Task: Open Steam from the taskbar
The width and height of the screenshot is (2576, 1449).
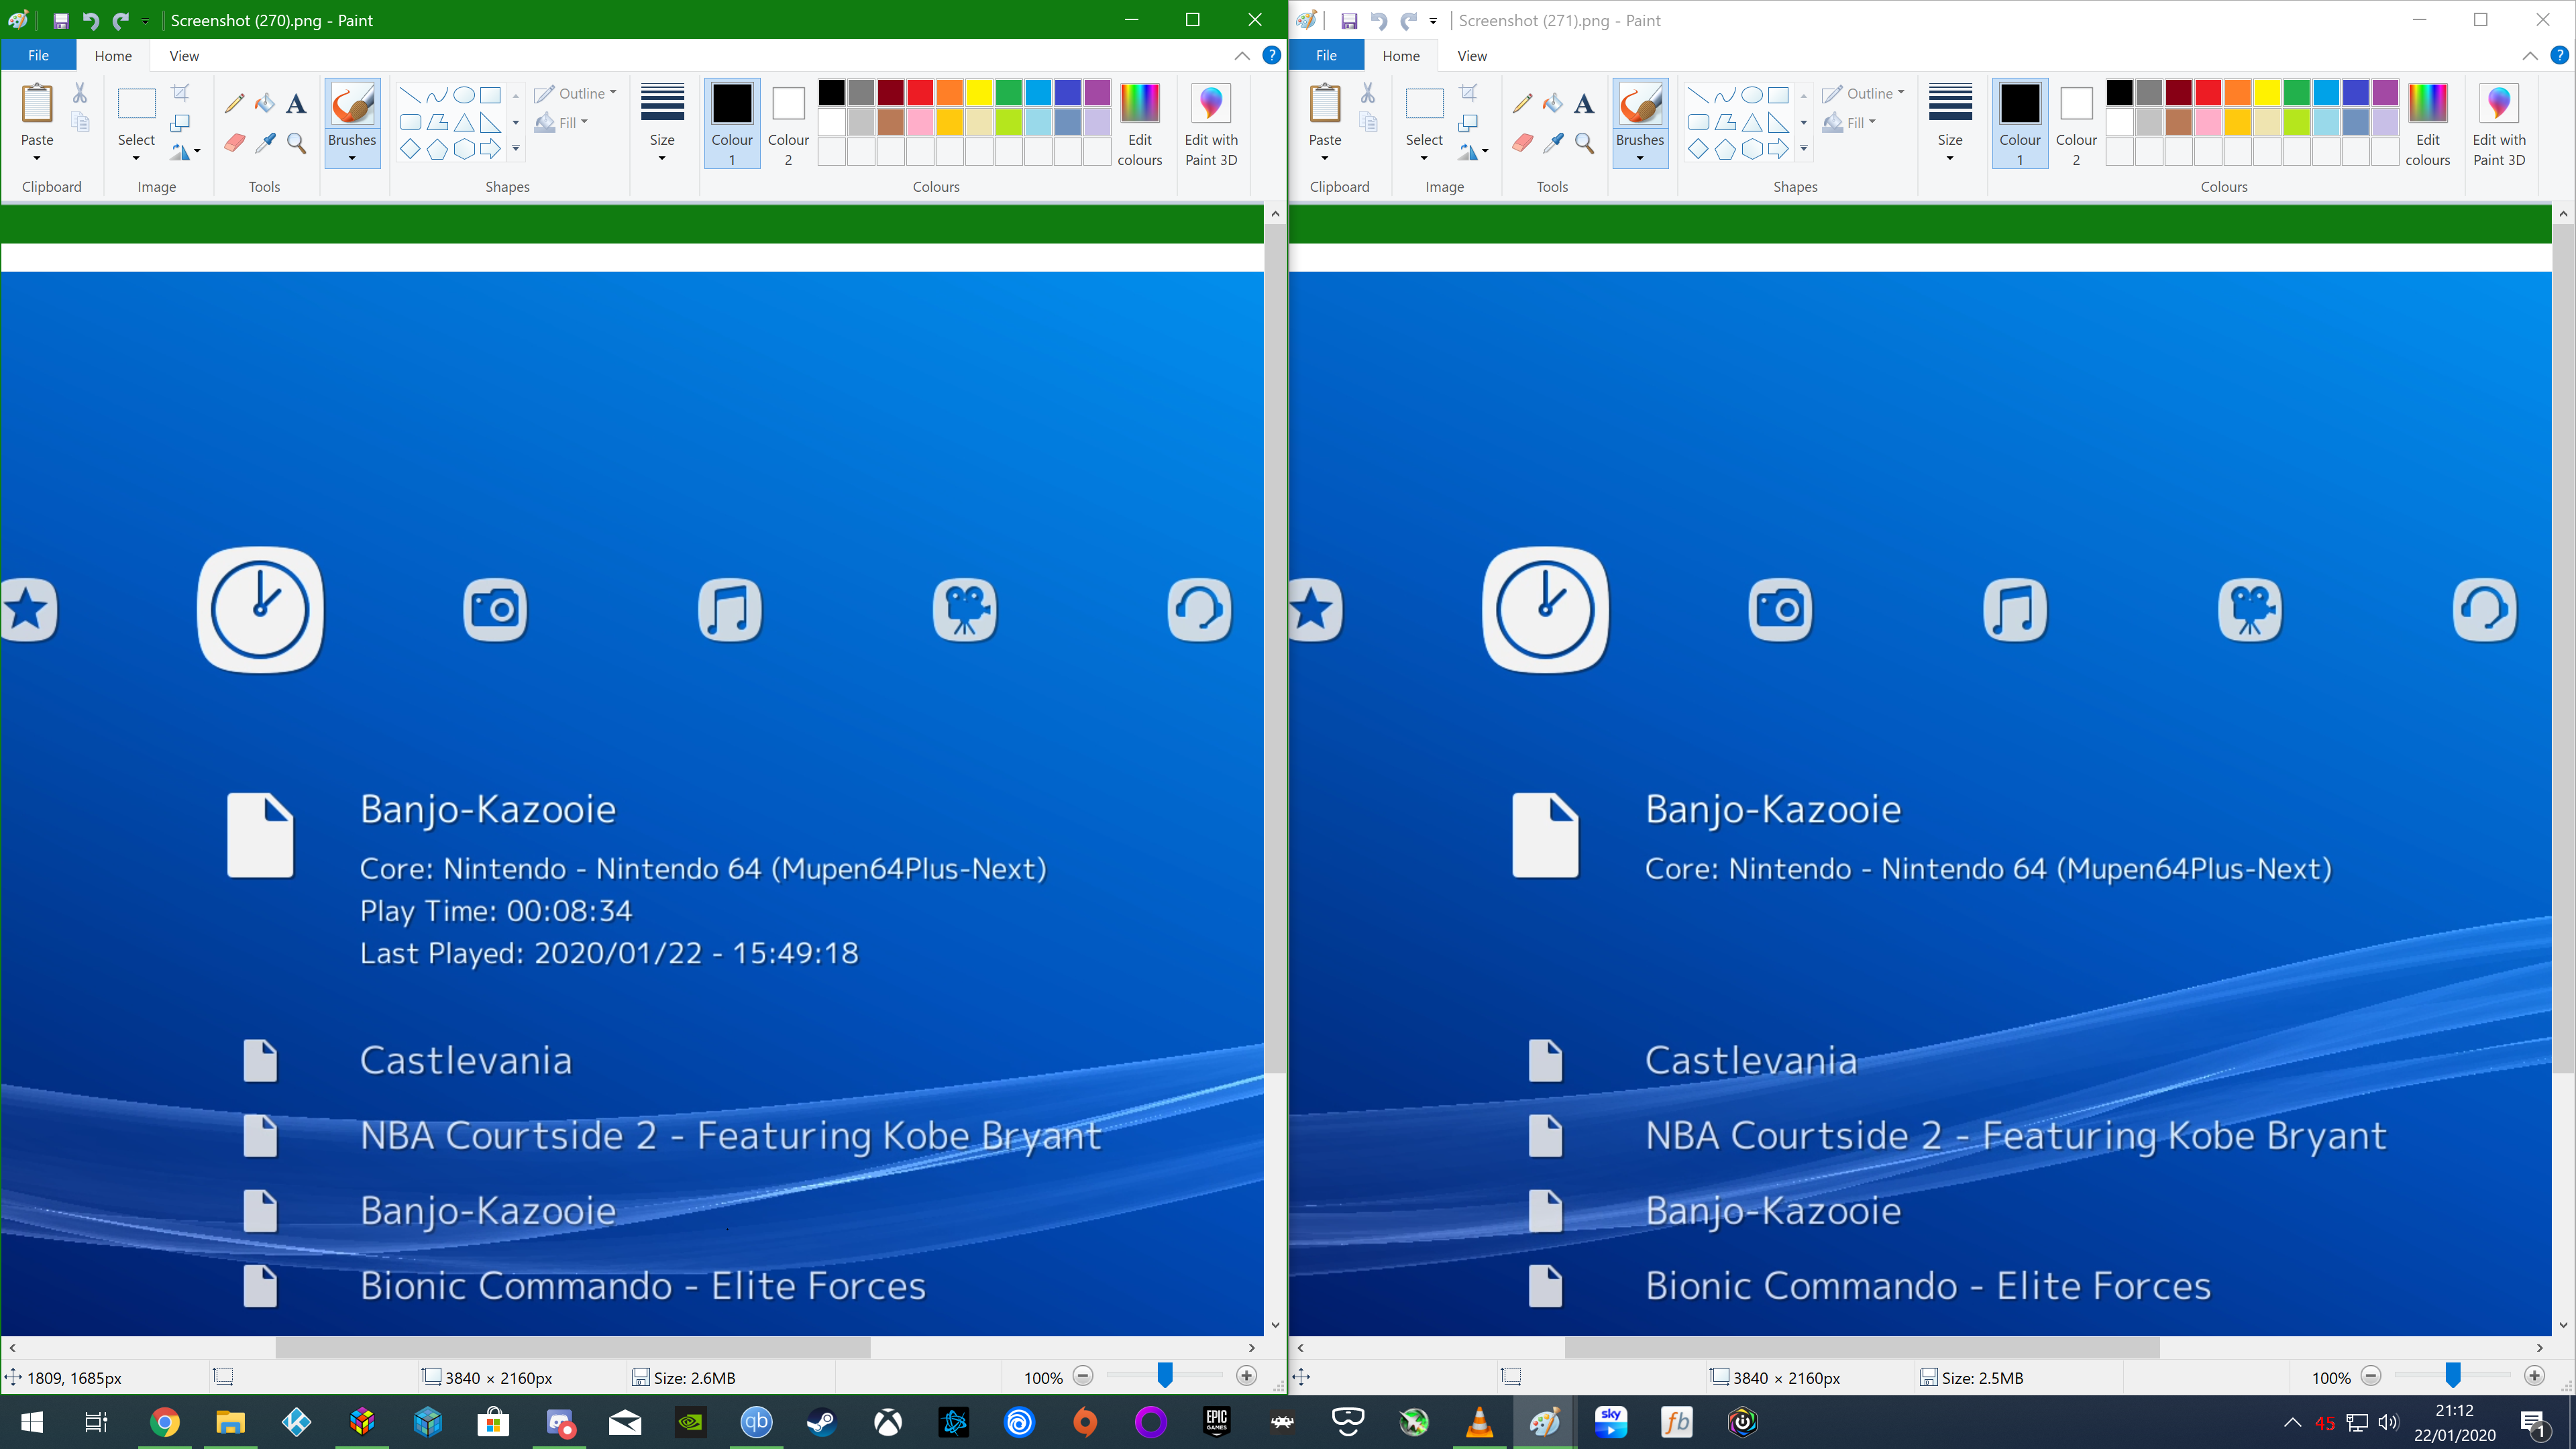Action: click(822, 1422)
